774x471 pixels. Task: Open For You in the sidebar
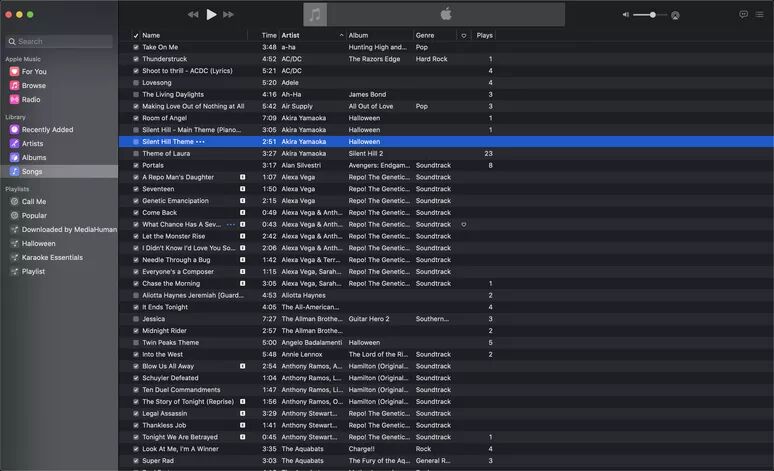pyautogui.click(x=34, y=72)
